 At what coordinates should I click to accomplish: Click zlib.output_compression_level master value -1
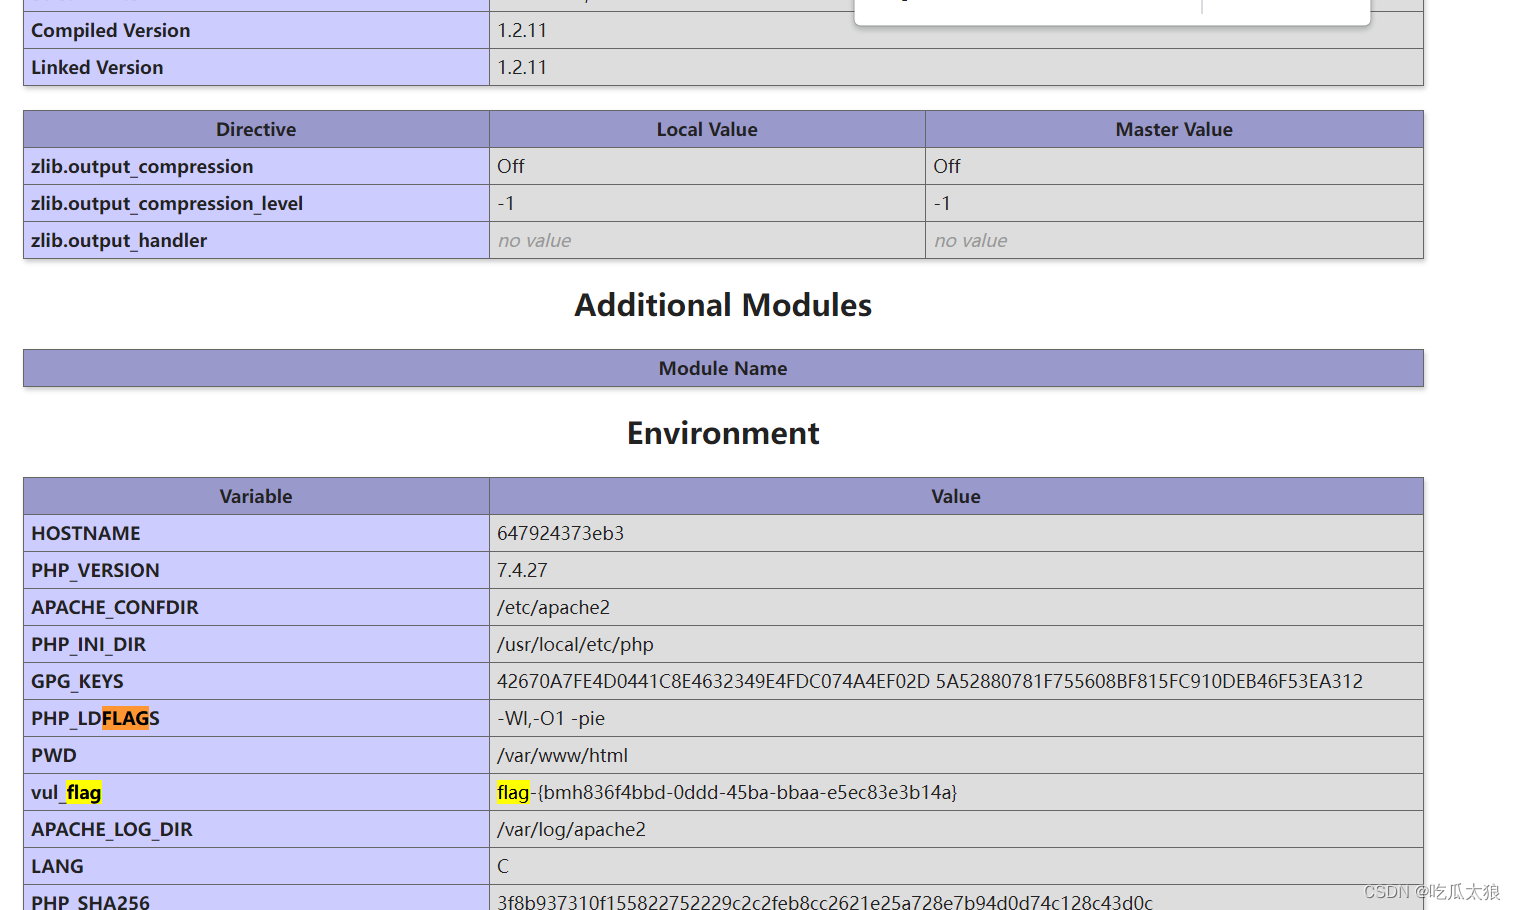(942, 203)
